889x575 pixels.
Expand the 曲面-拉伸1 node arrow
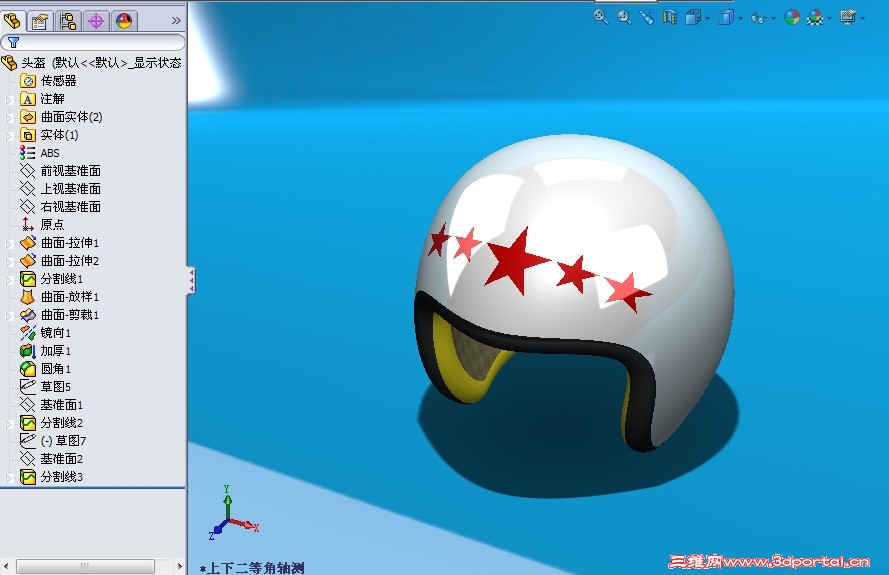pyautogui.click(x=9, y=244)
